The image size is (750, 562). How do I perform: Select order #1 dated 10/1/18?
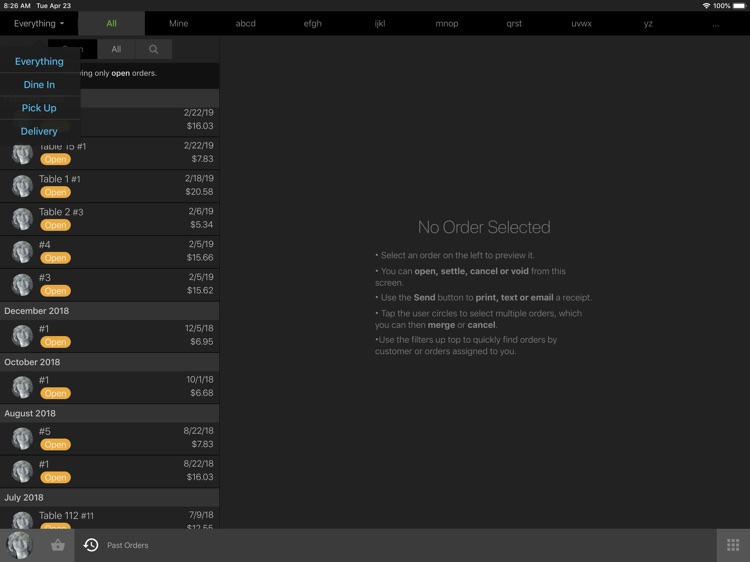coord(110,387)
